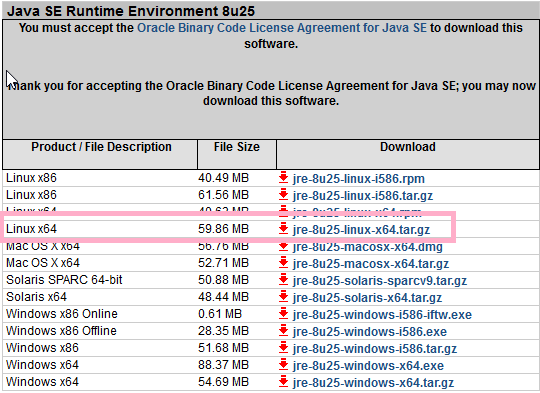The height and width of the screenshot is (393, 540).
Task: Click red download arrow for solaris-x64.tar.gz
Action: [x=283, y=296]
